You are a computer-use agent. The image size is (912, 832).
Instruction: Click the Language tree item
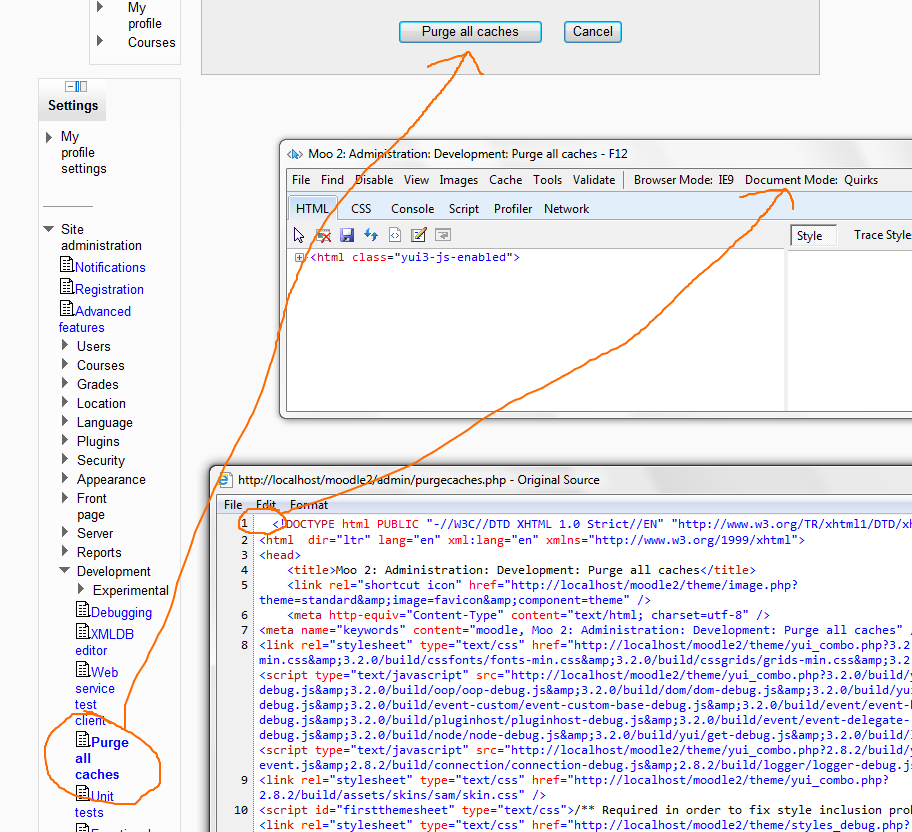click(x=105, y=423)
